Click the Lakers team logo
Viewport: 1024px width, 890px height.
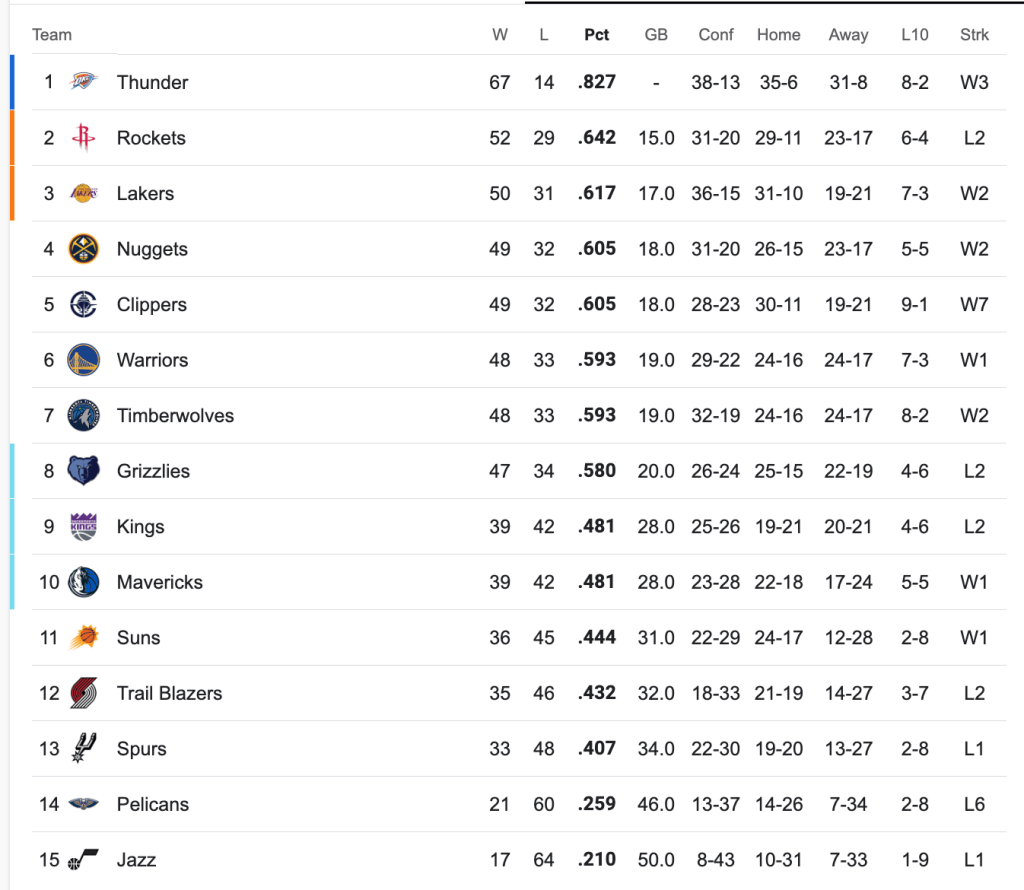click(x=84, y=193)
